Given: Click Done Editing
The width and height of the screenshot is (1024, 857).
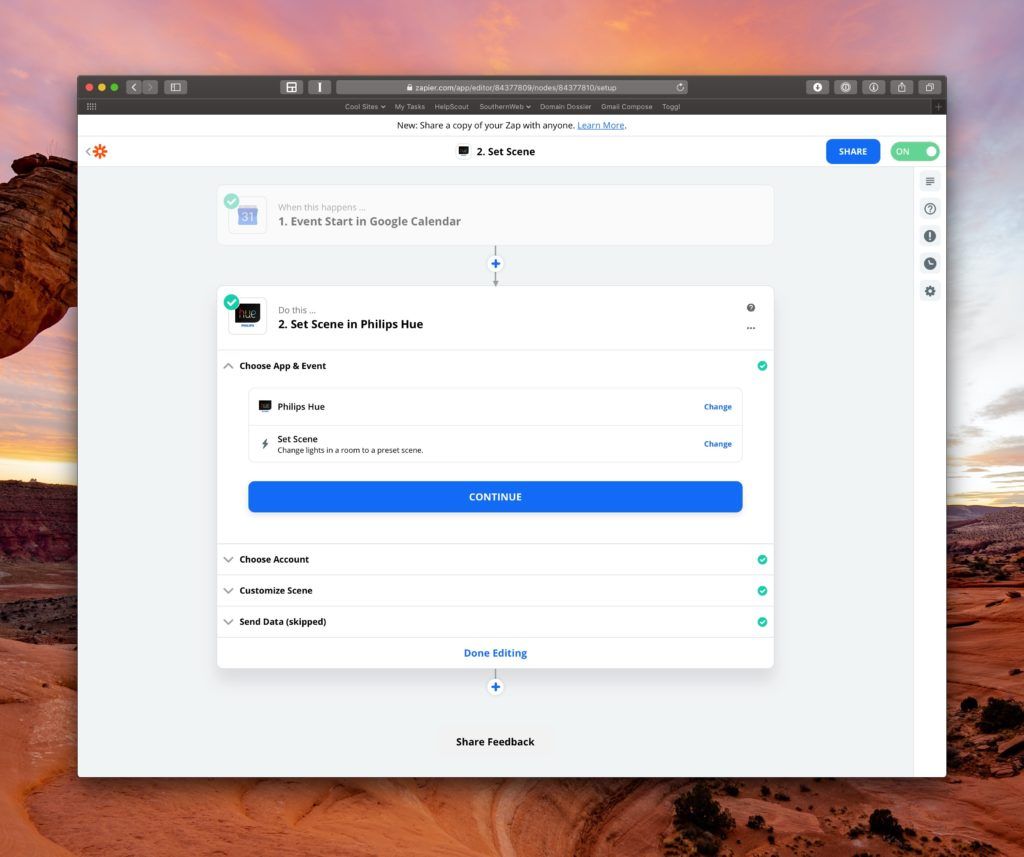Looking at the screenshot, I should click(495, 653).
